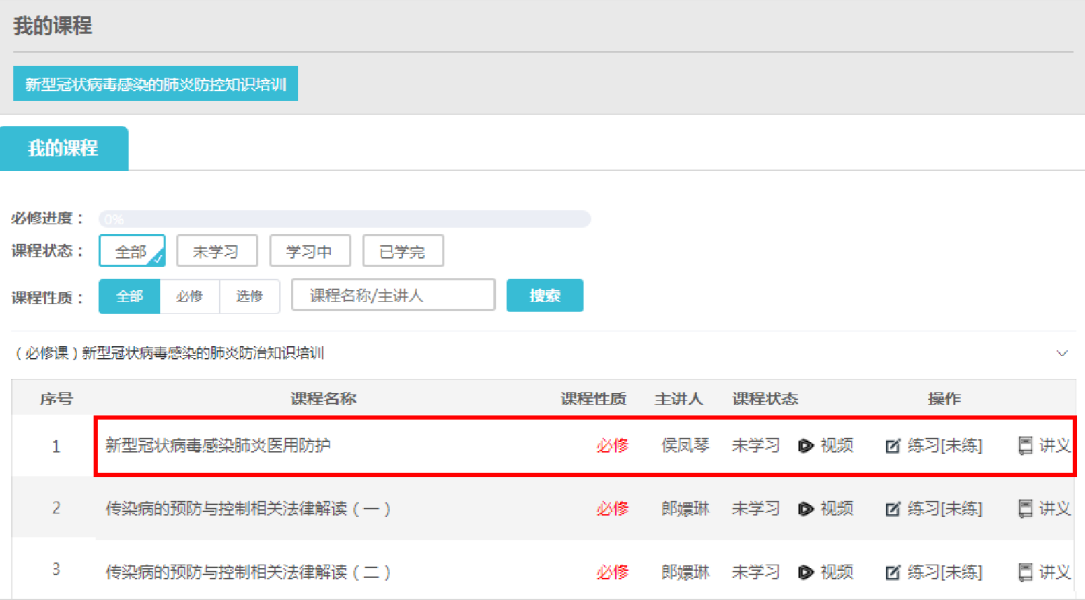Select 已学完 course status filter
The height and width of the screenshot is (600, 1085).
tap(402, 251)
